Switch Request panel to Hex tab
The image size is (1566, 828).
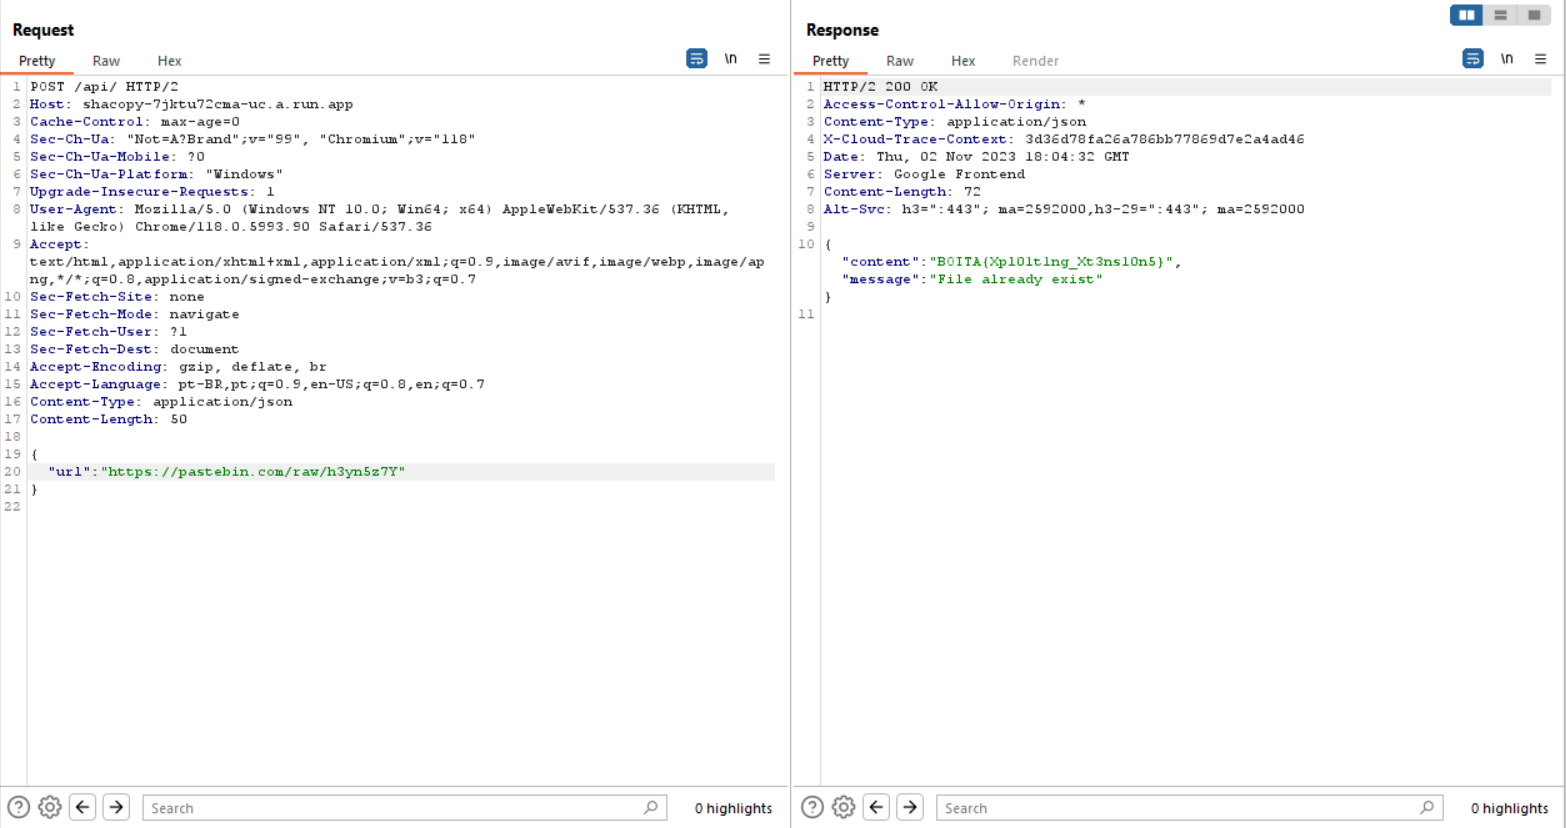169,61
